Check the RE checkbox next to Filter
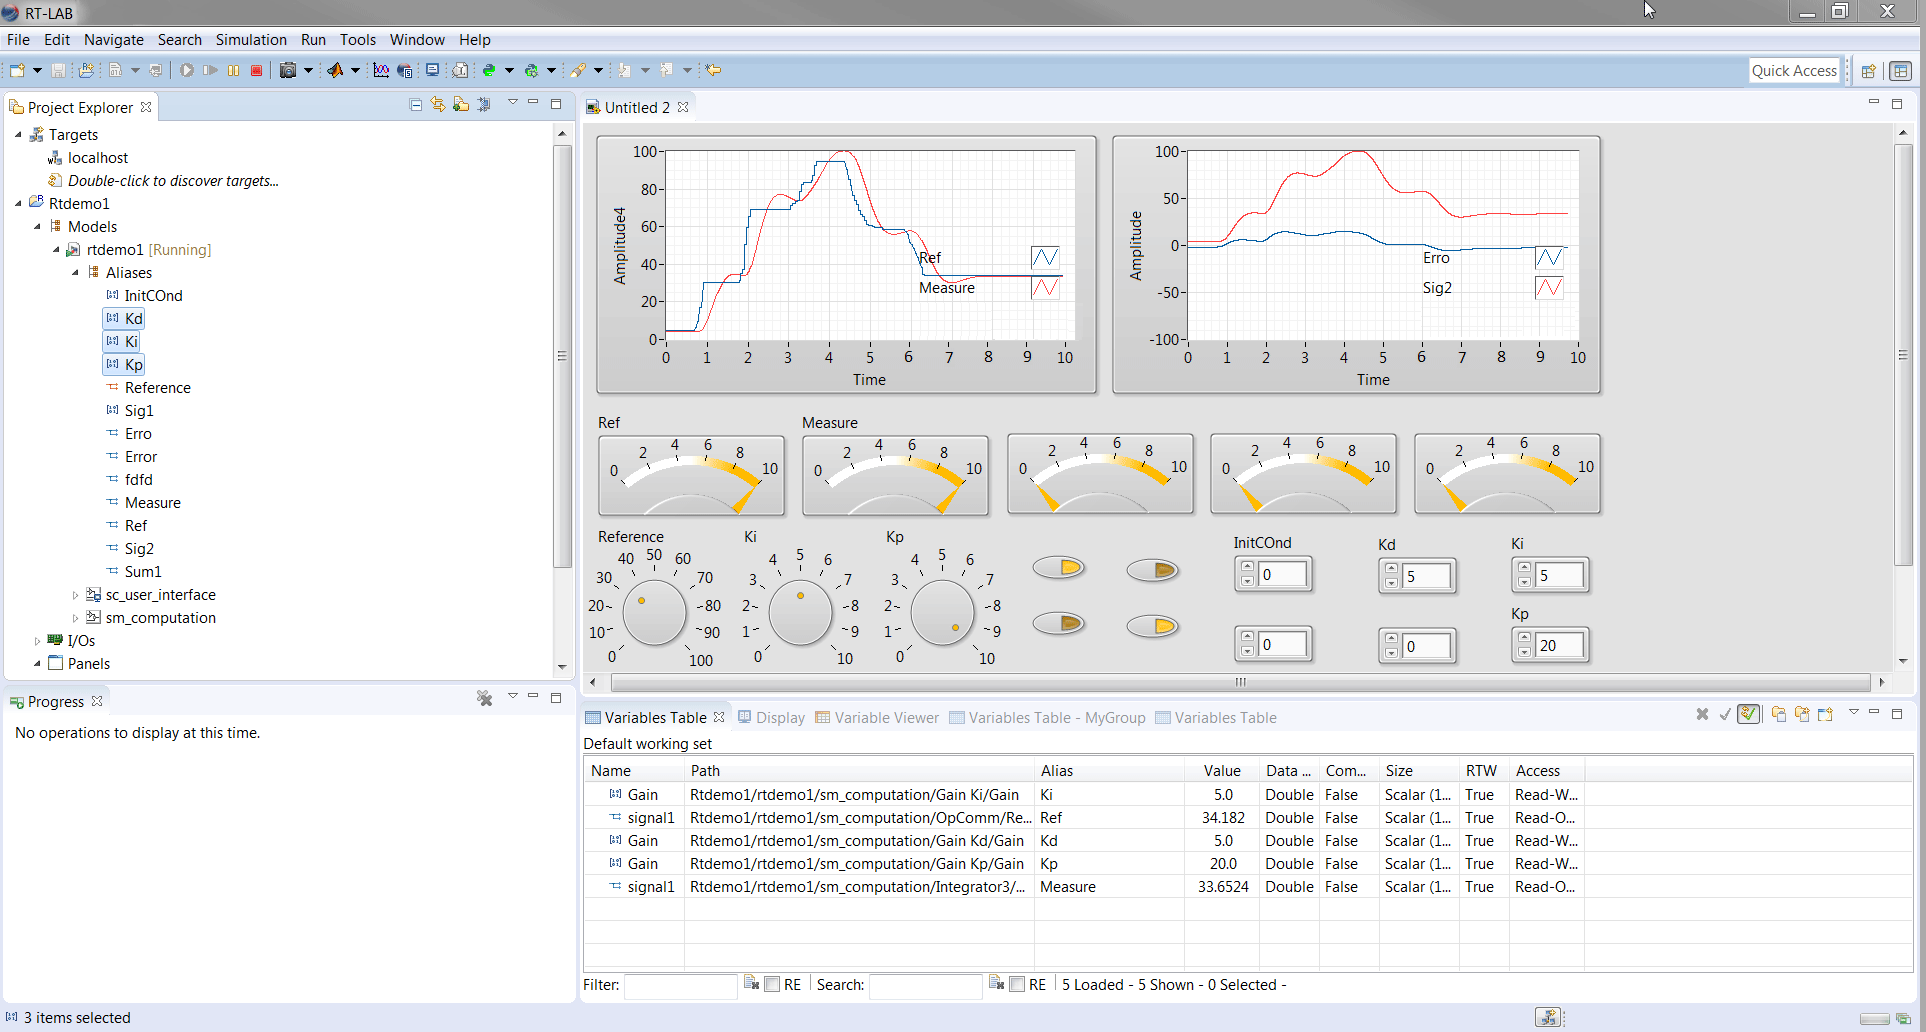Image resolution: width=1926 pixels, height=1032 pixels. [772, 985]
